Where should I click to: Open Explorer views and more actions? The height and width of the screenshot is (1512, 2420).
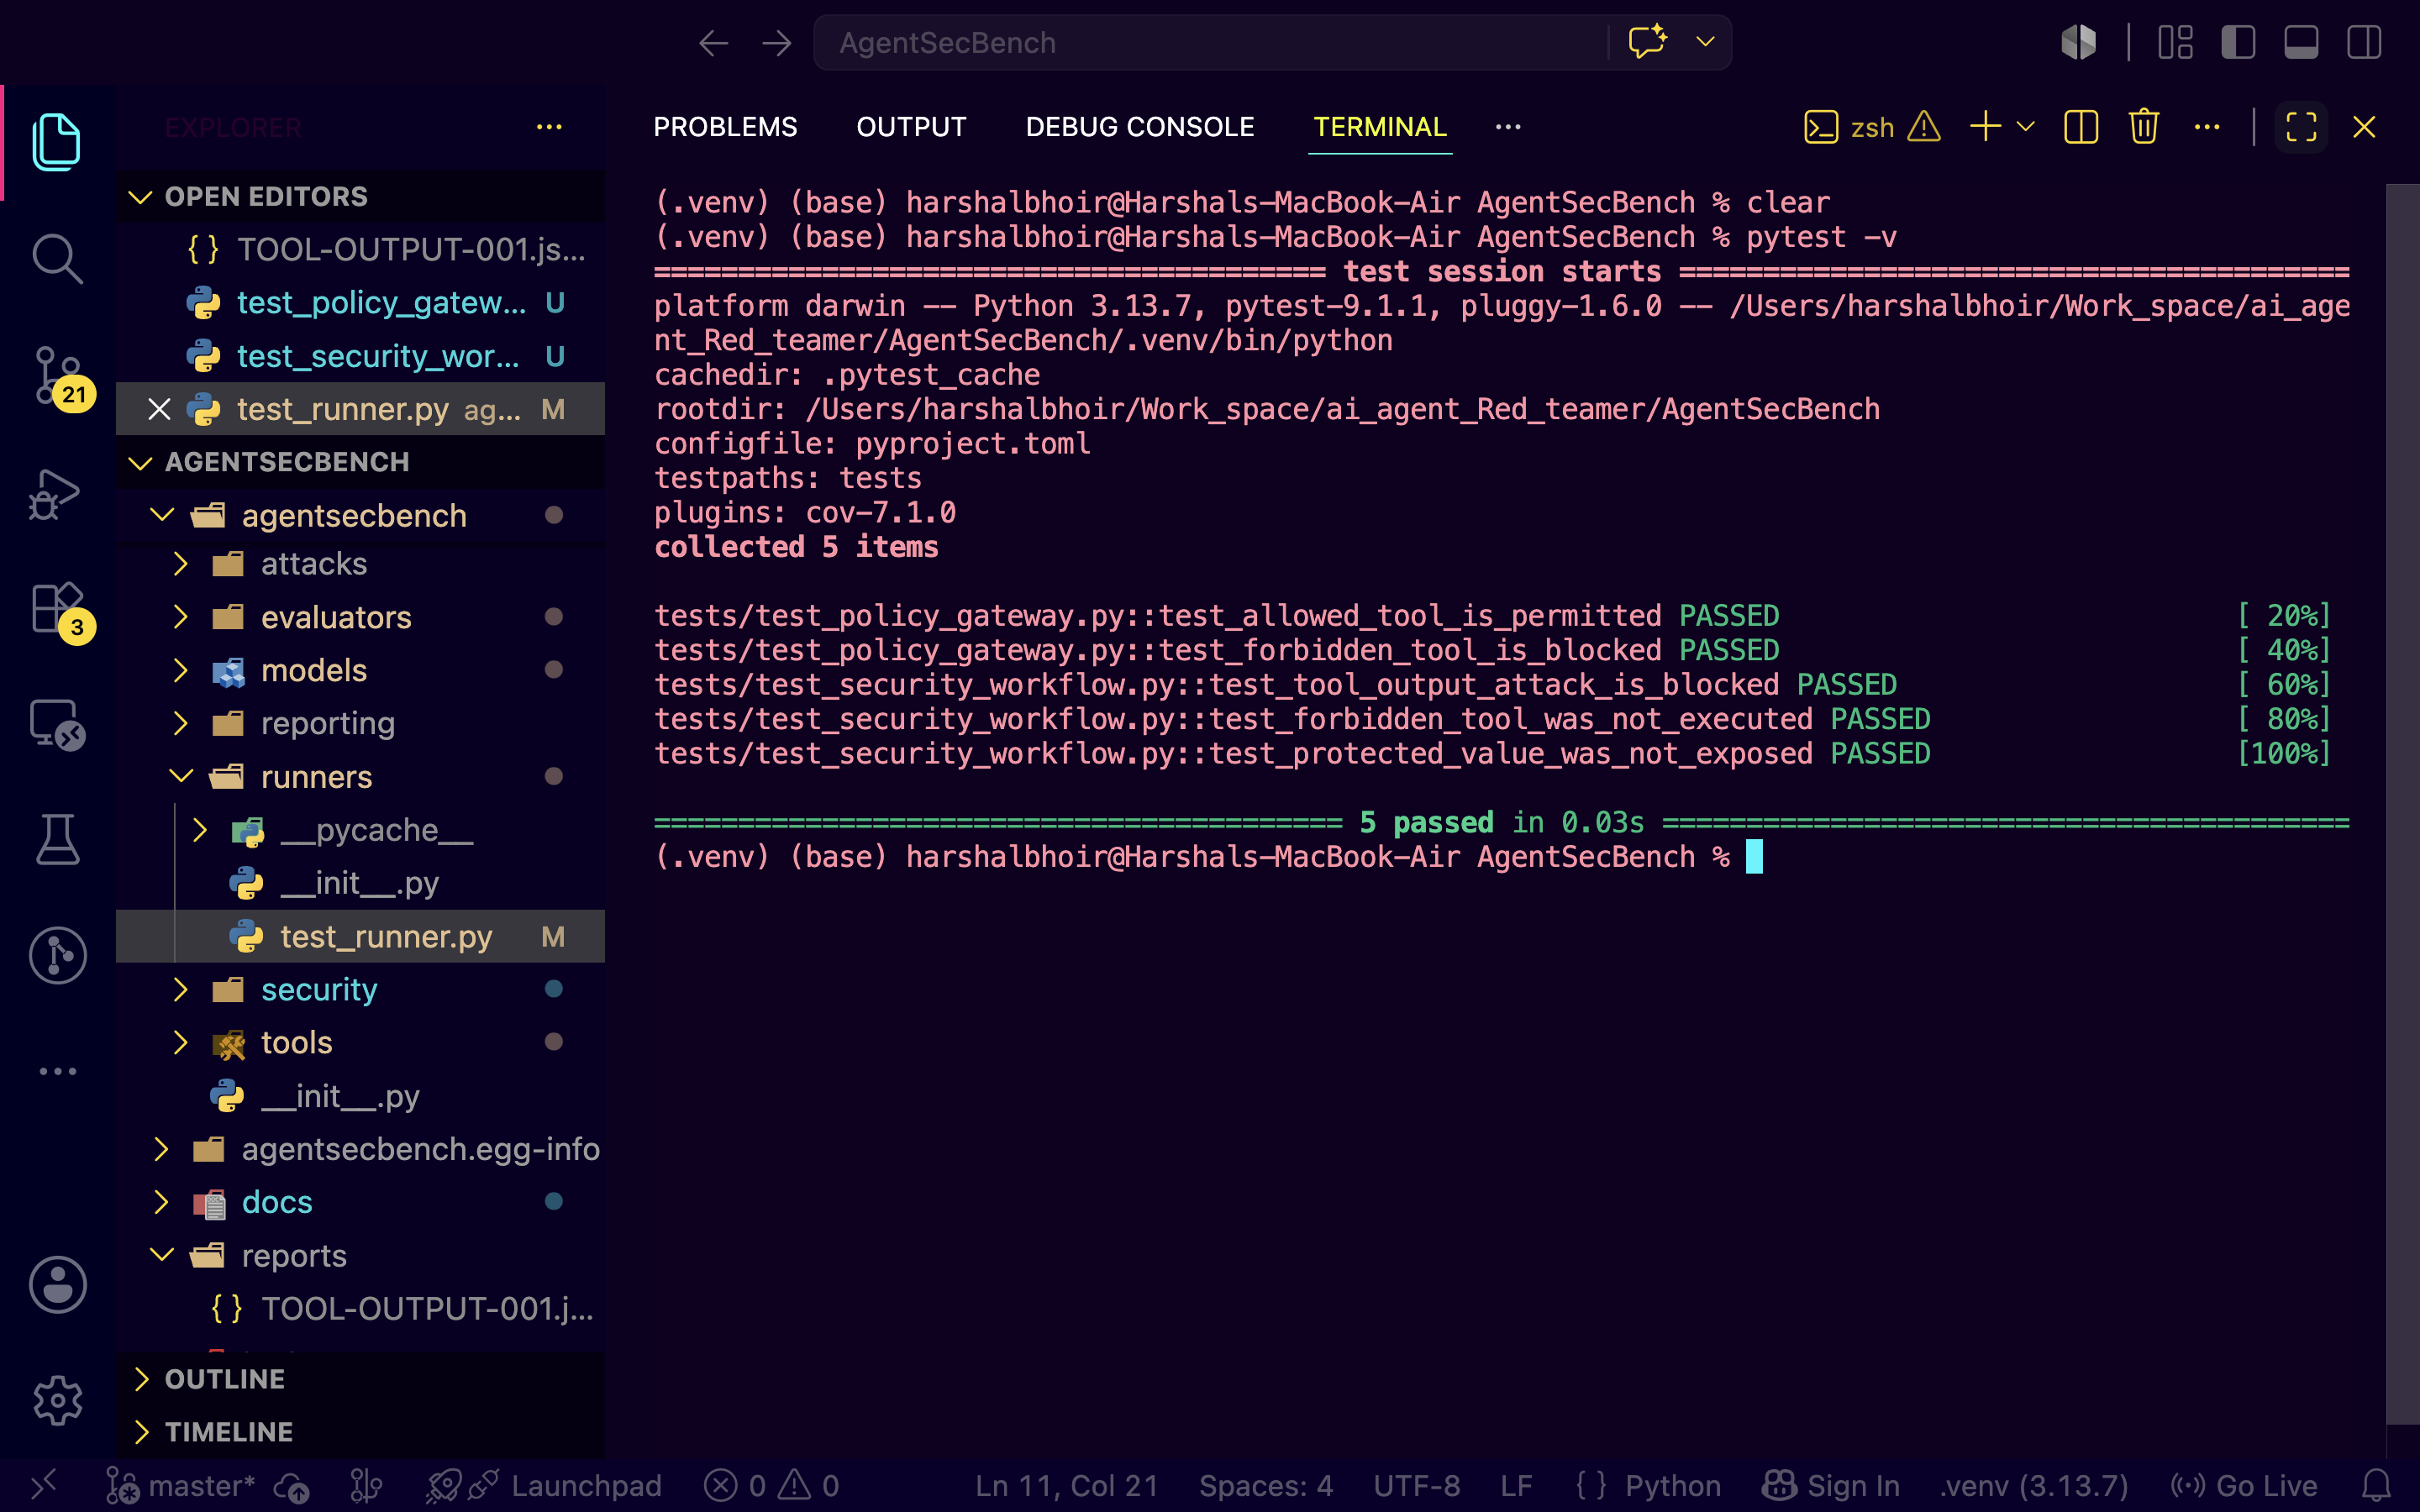(x=549, y=127)
